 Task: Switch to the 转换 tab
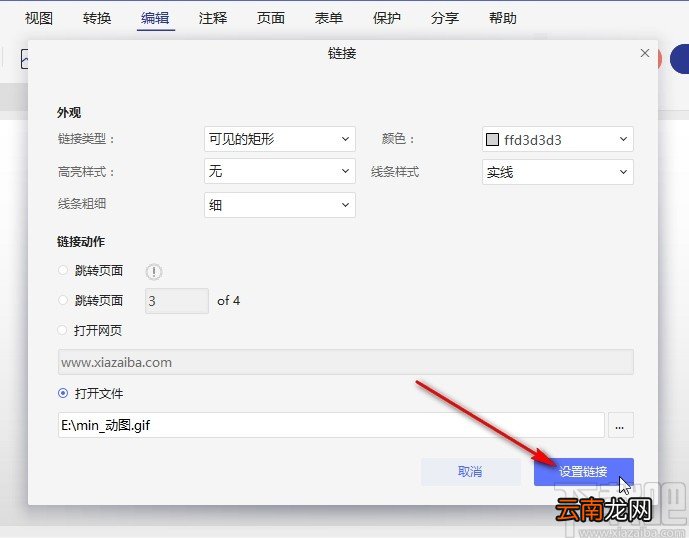point(97,18)
